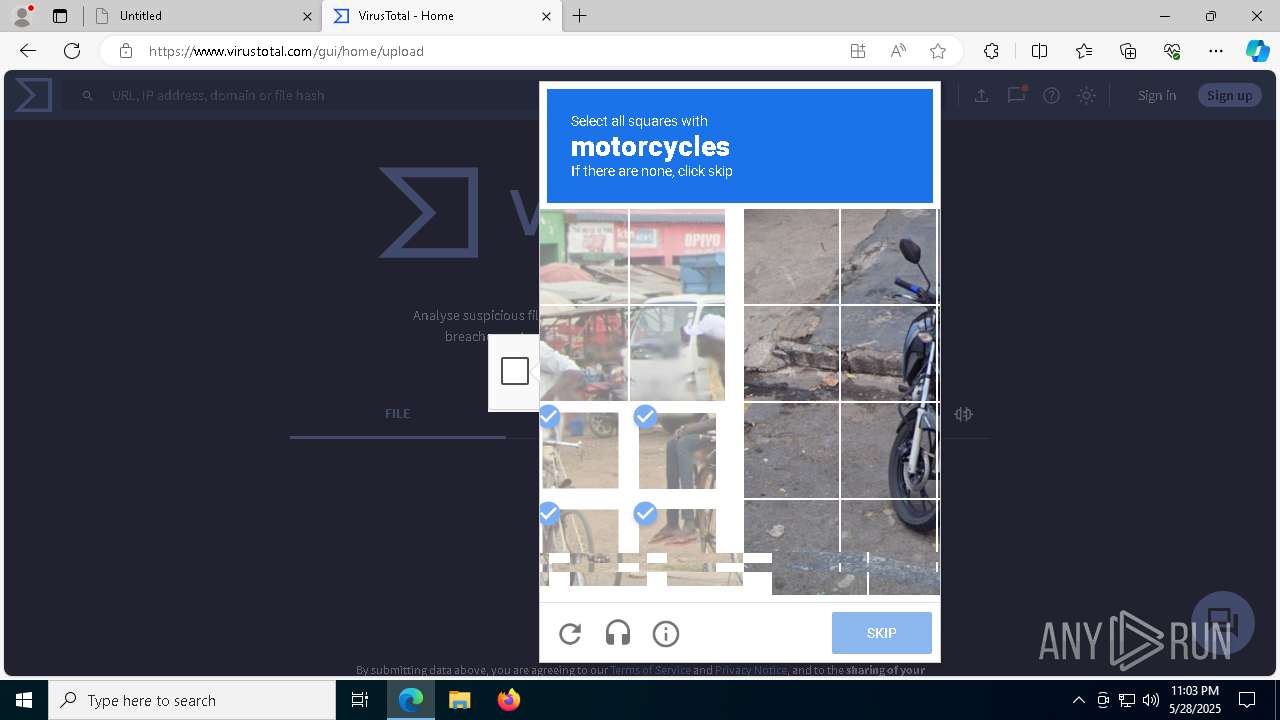
Task: Open Edge Settings and more menu
Action: 1216,51
